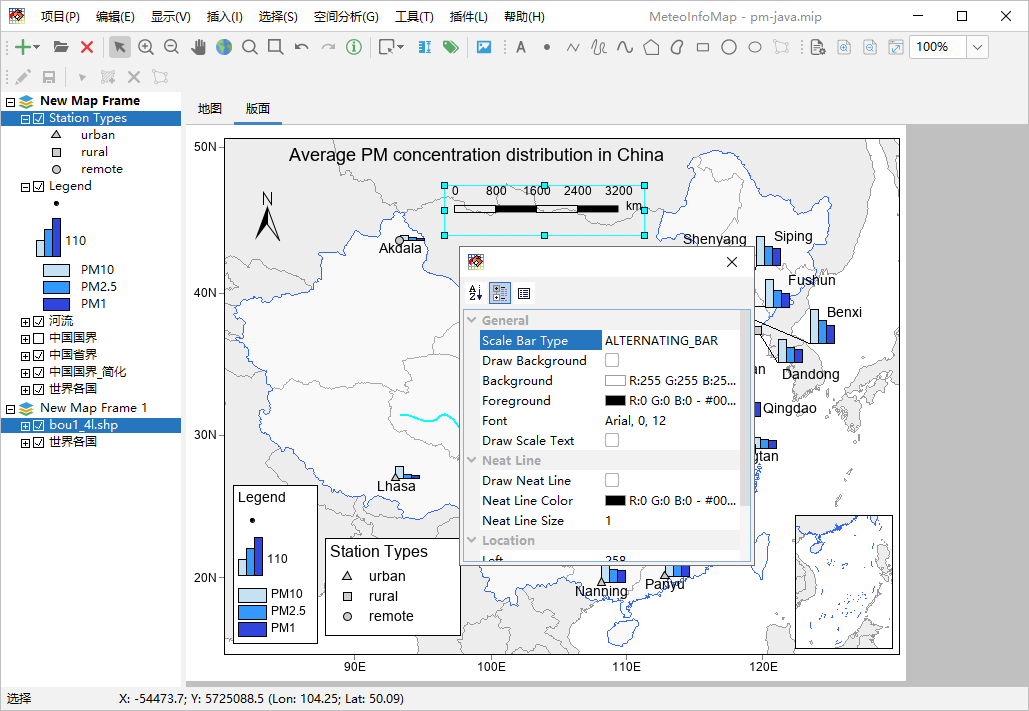The width and height of the screenshot is (1029, 711).
Task: Click the Foreground black color swatch
Action: 615,401
